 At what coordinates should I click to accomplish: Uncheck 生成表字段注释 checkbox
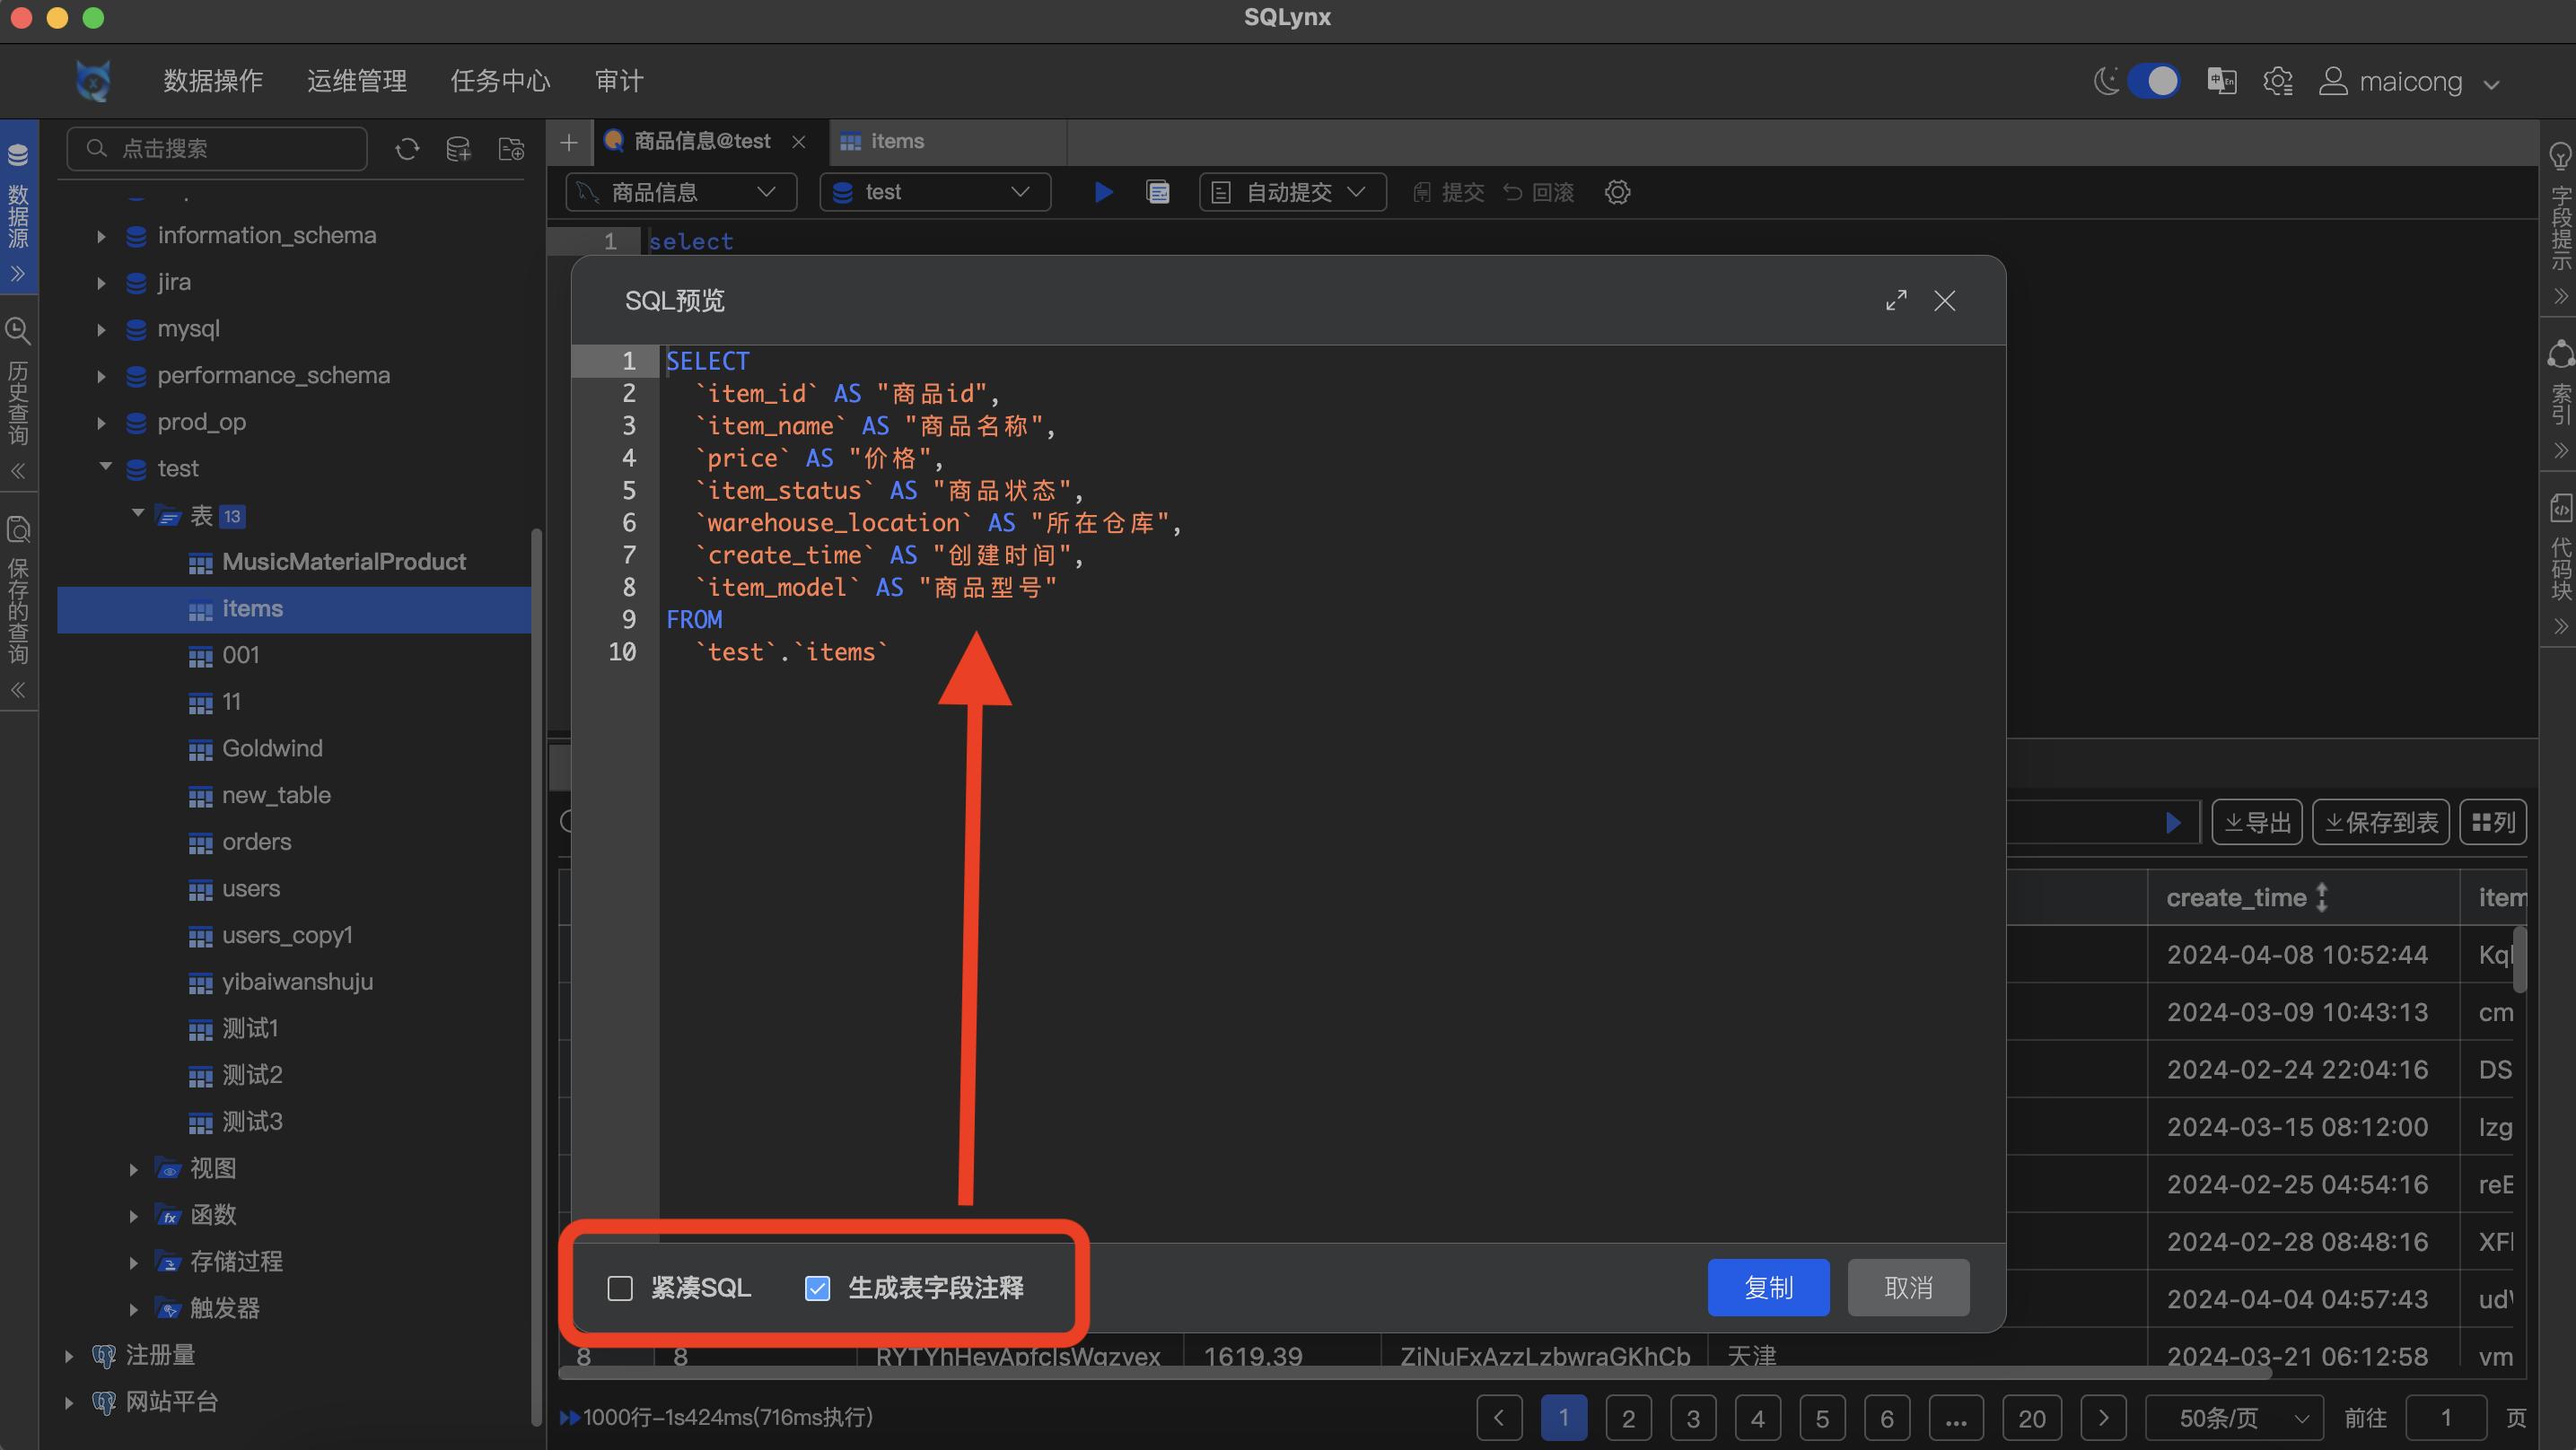(817, 1288)
